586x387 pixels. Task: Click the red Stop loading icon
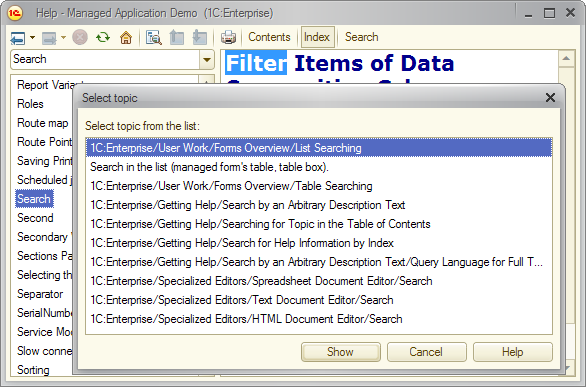80,37
